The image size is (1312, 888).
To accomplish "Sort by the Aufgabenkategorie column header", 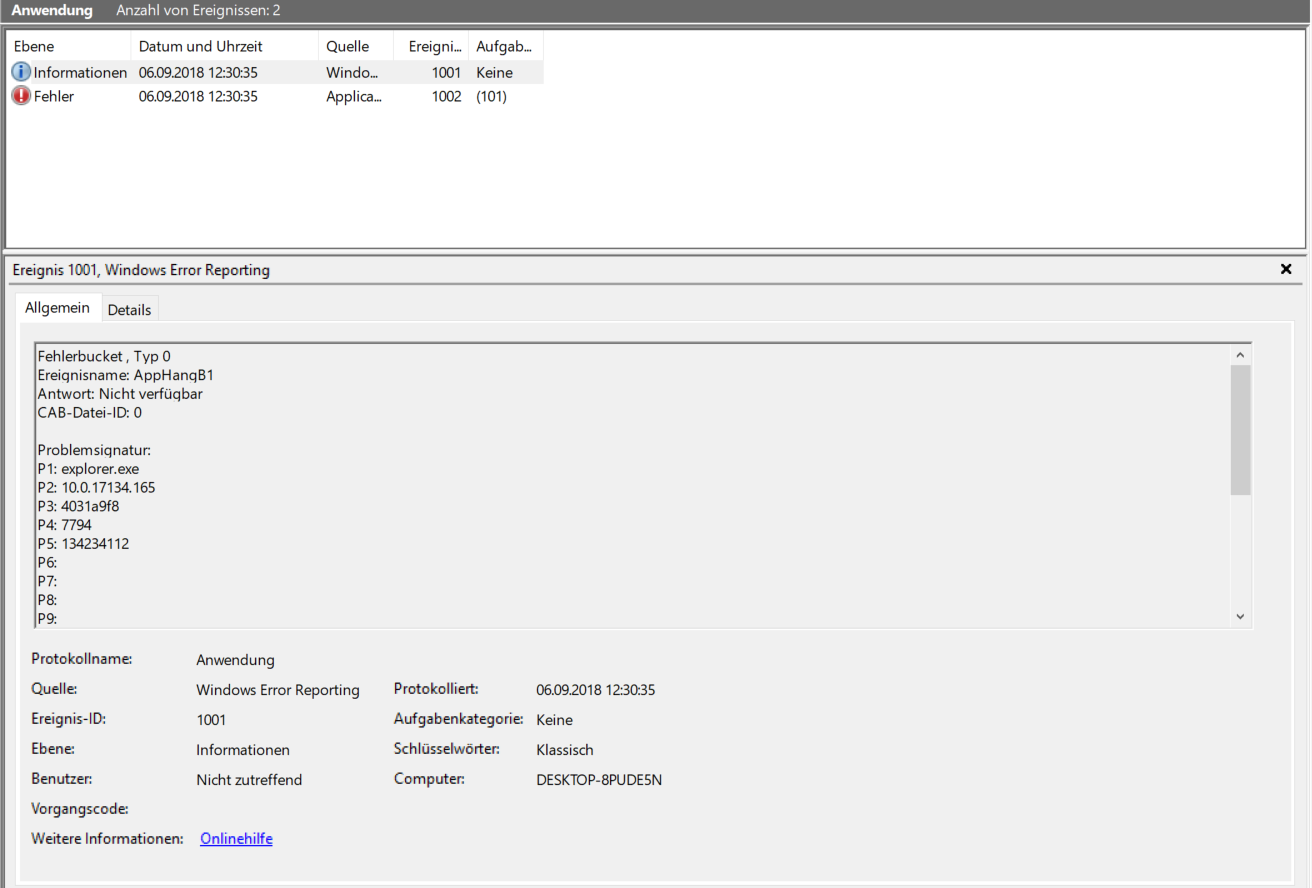I will tap(505, 47).
